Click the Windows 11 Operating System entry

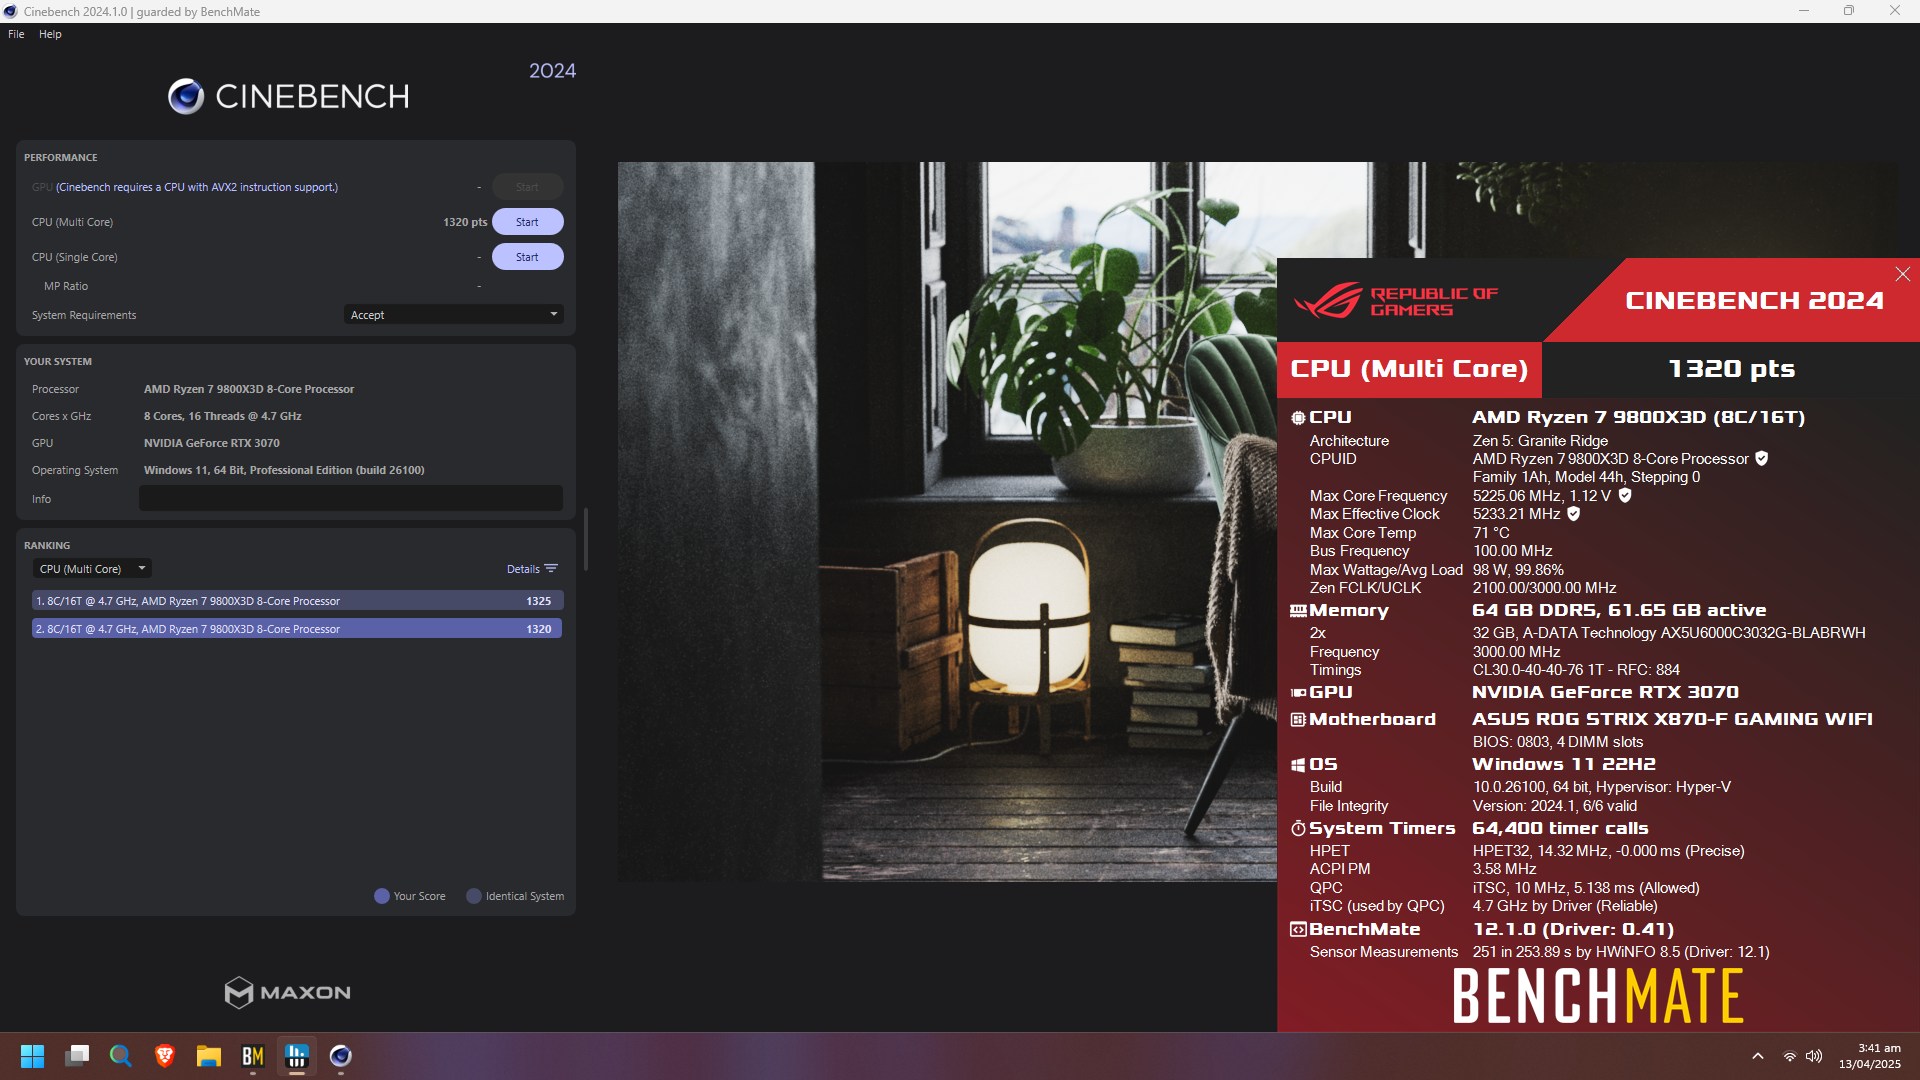coord(284,470)
